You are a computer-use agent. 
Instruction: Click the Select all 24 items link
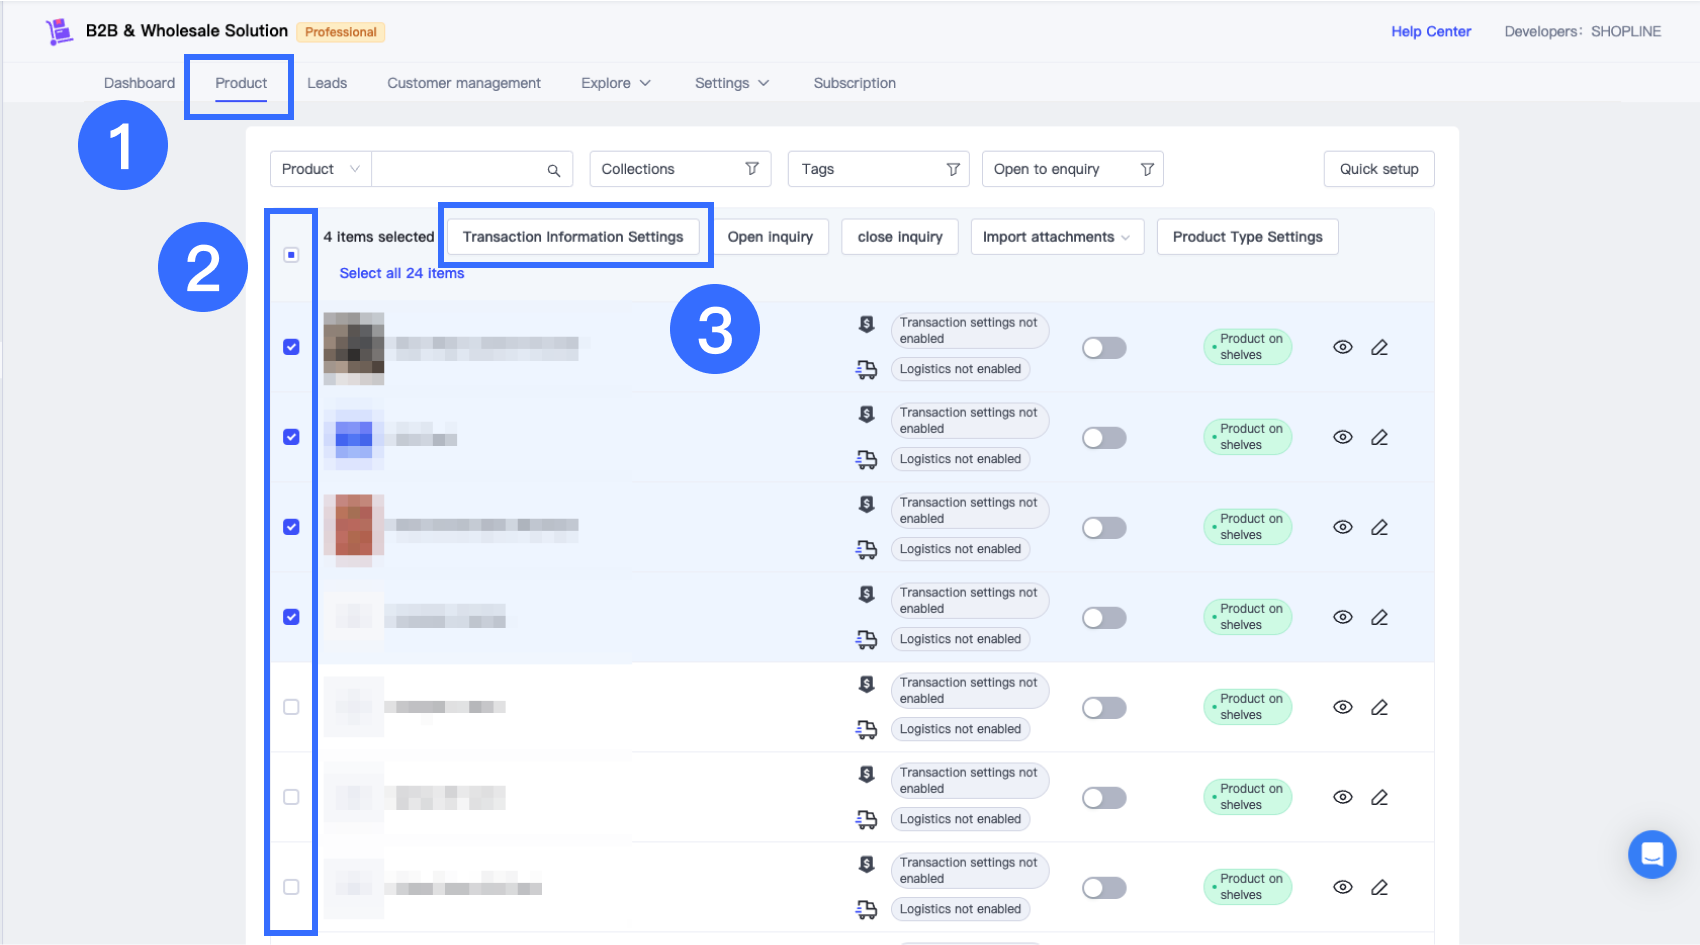pyautogui.click(x=401, y=273)
